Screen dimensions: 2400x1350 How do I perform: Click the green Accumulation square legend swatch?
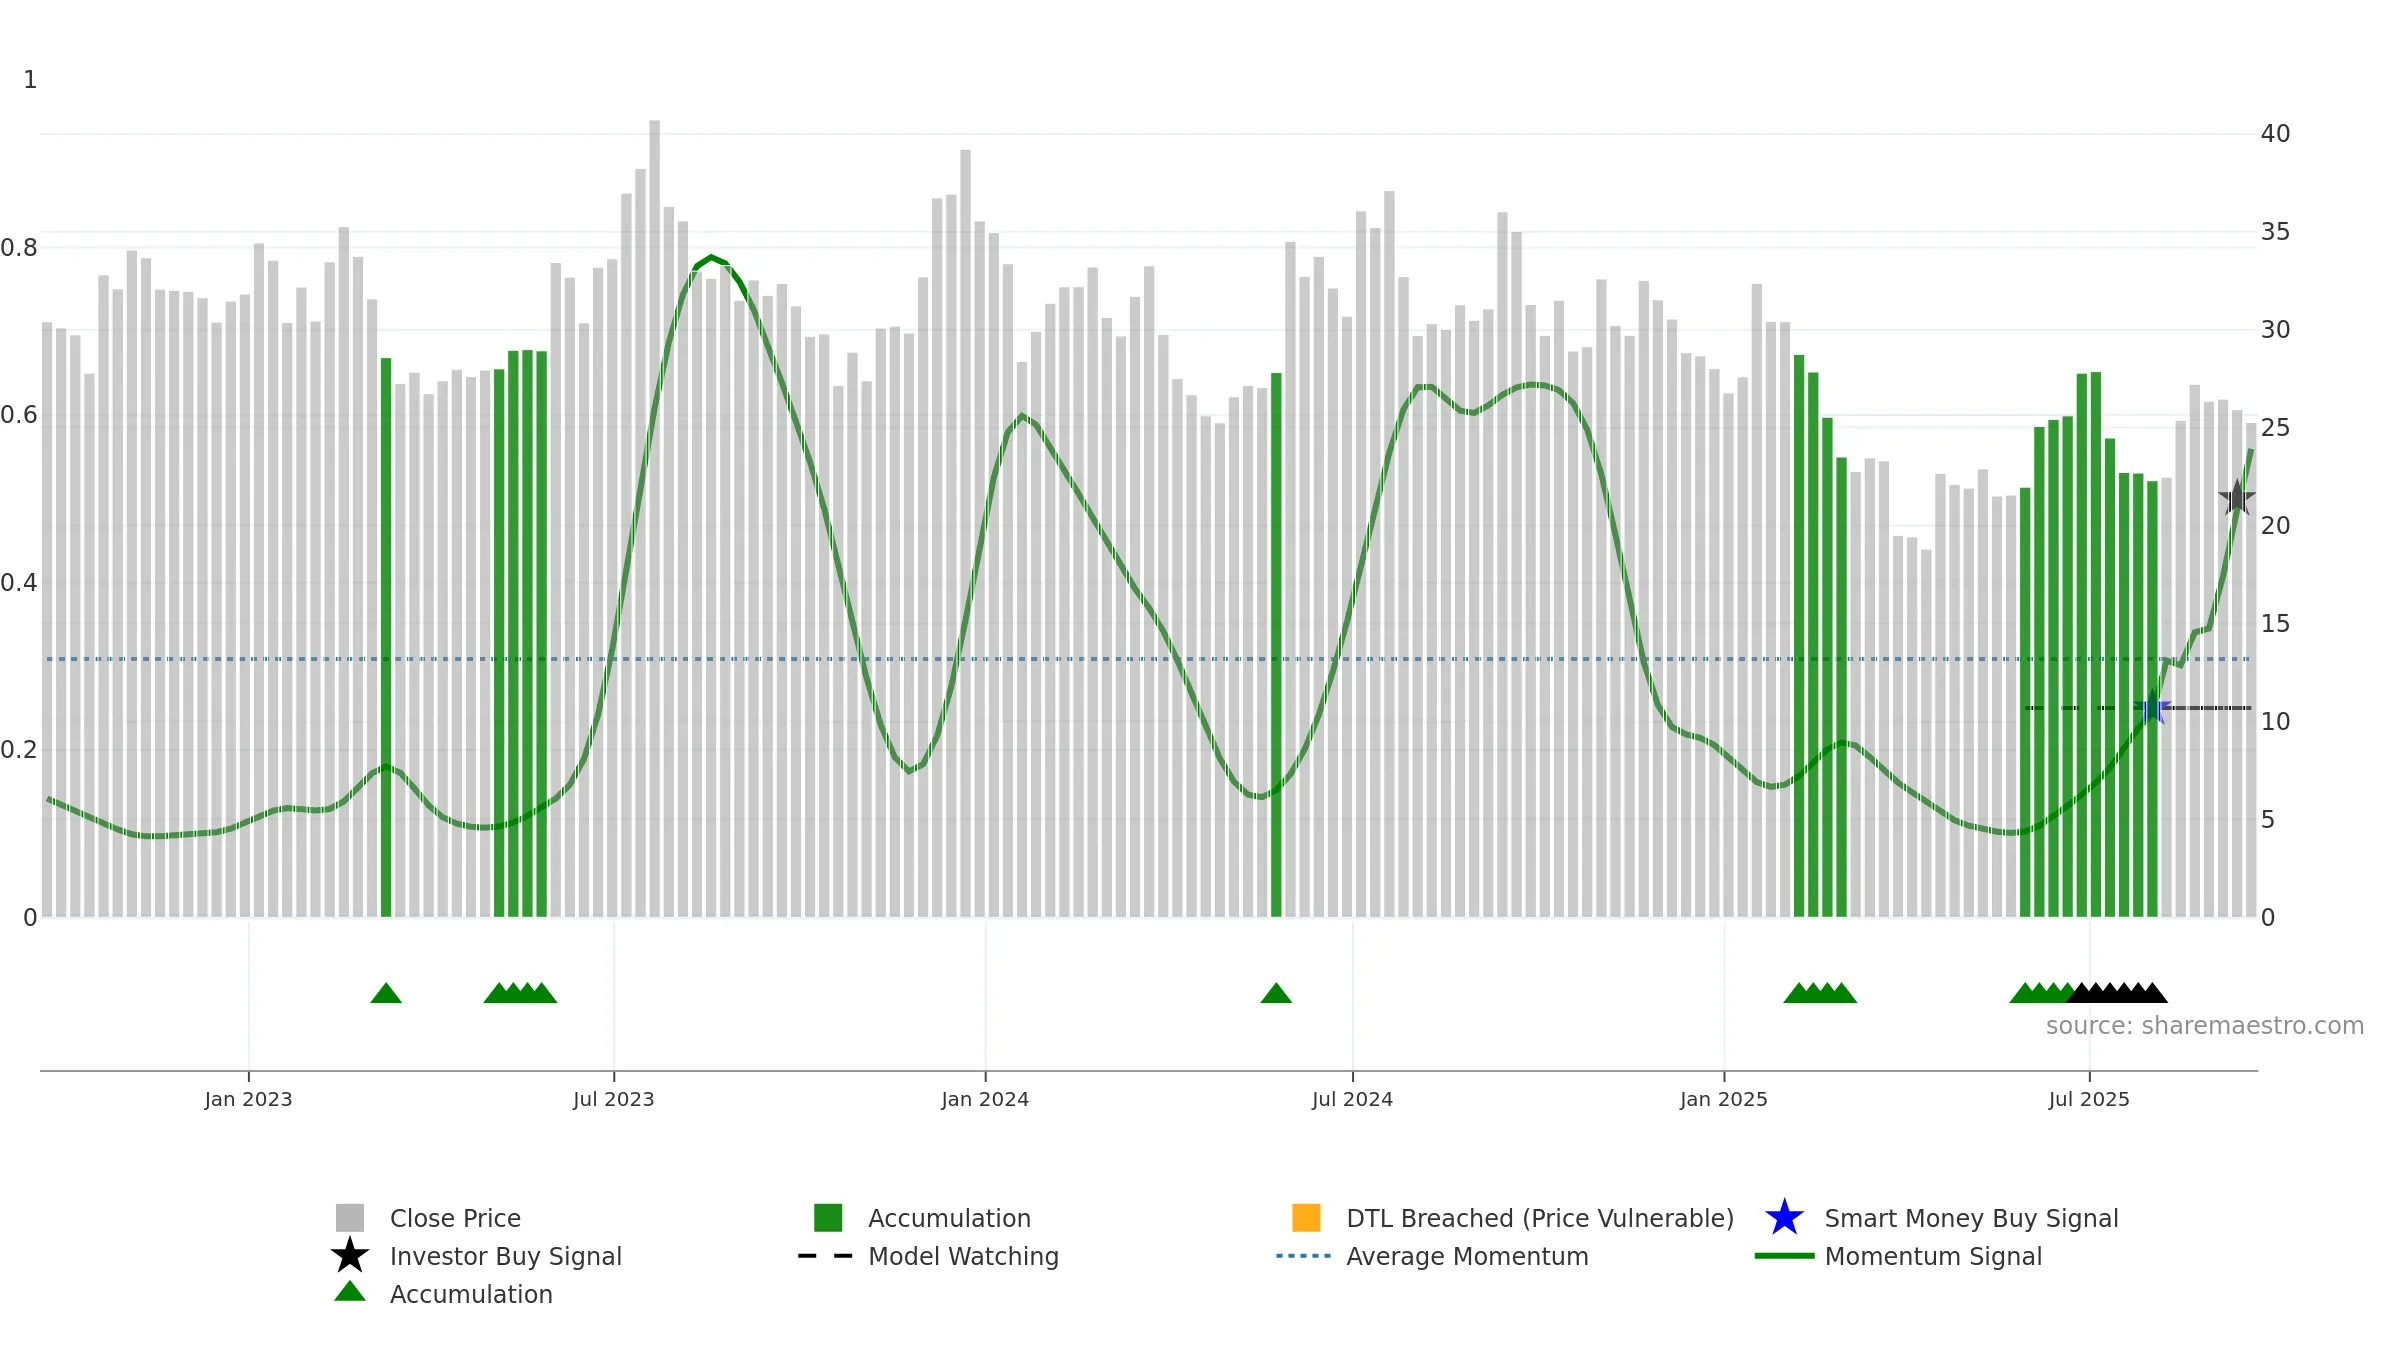(x=828, y=1218)
